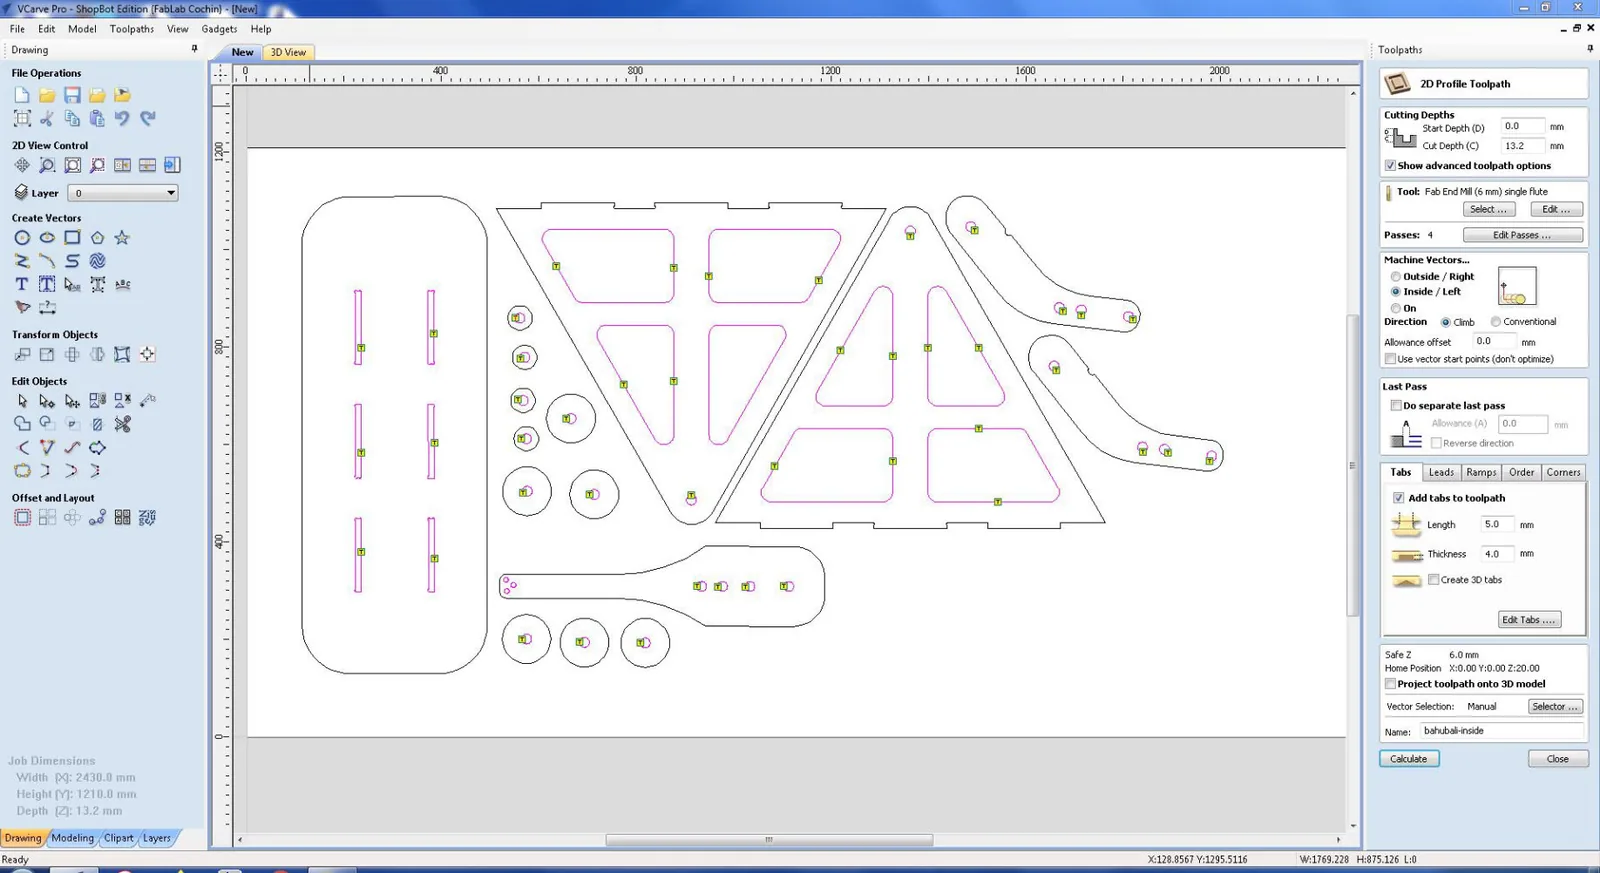Choose the Node Editing tool
Screen dimensions: 1600x873
(47, 401)
